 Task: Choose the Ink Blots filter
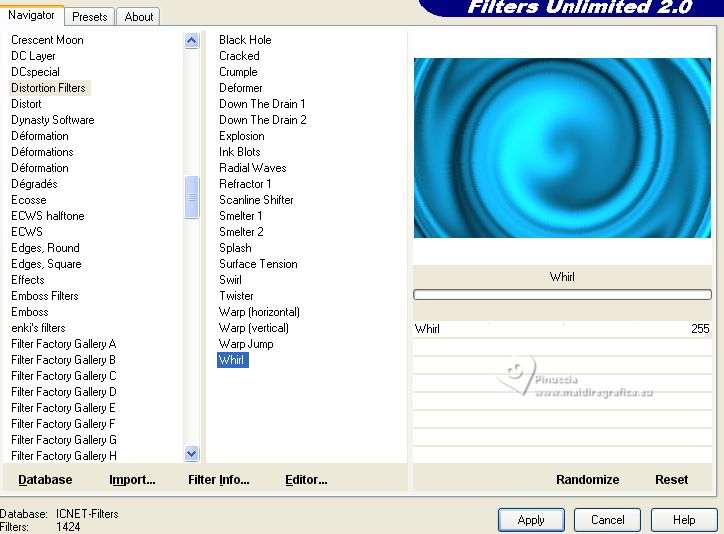[x=240, y=152]
